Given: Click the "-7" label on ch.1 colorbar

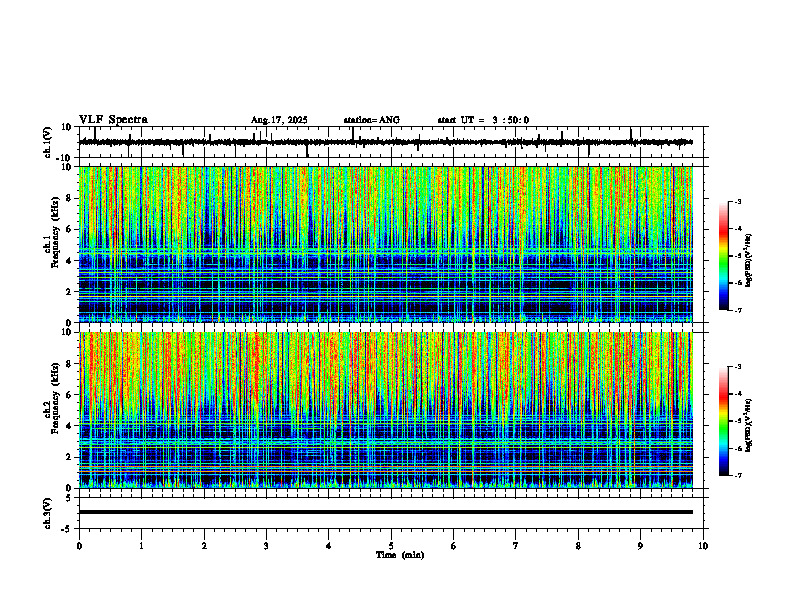Looking at the screenshot, I should point(738,310).
